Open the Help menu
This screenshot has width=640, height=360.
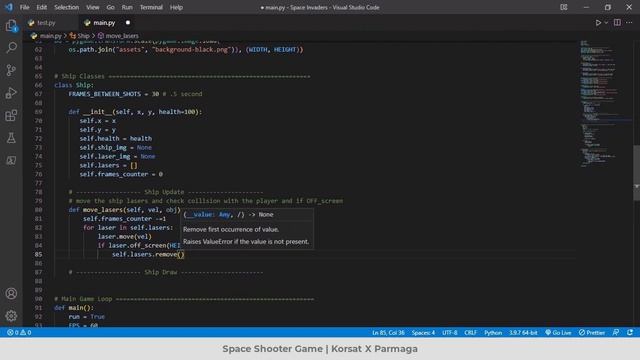[x=176, y=7]
